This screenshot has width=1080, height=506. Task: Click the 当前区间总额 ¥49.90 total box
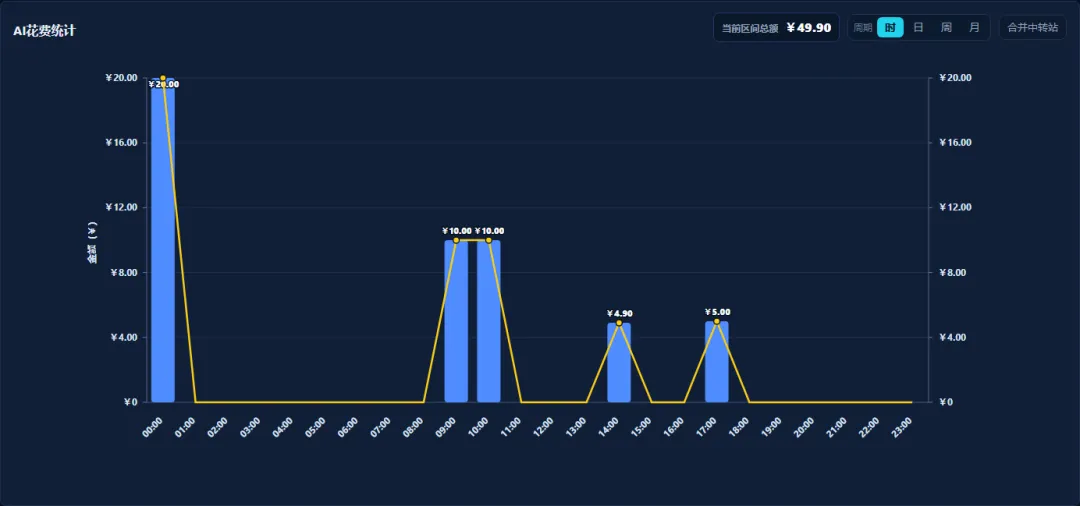point(776,28)
